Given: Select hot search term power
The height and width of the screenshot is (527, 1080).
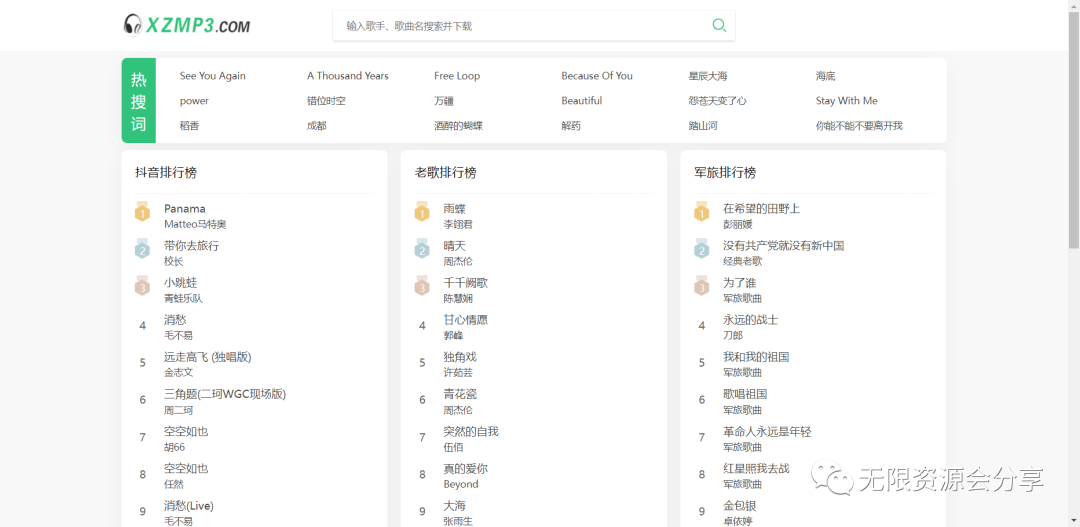Looking at the screenshot, I should 194,101.
